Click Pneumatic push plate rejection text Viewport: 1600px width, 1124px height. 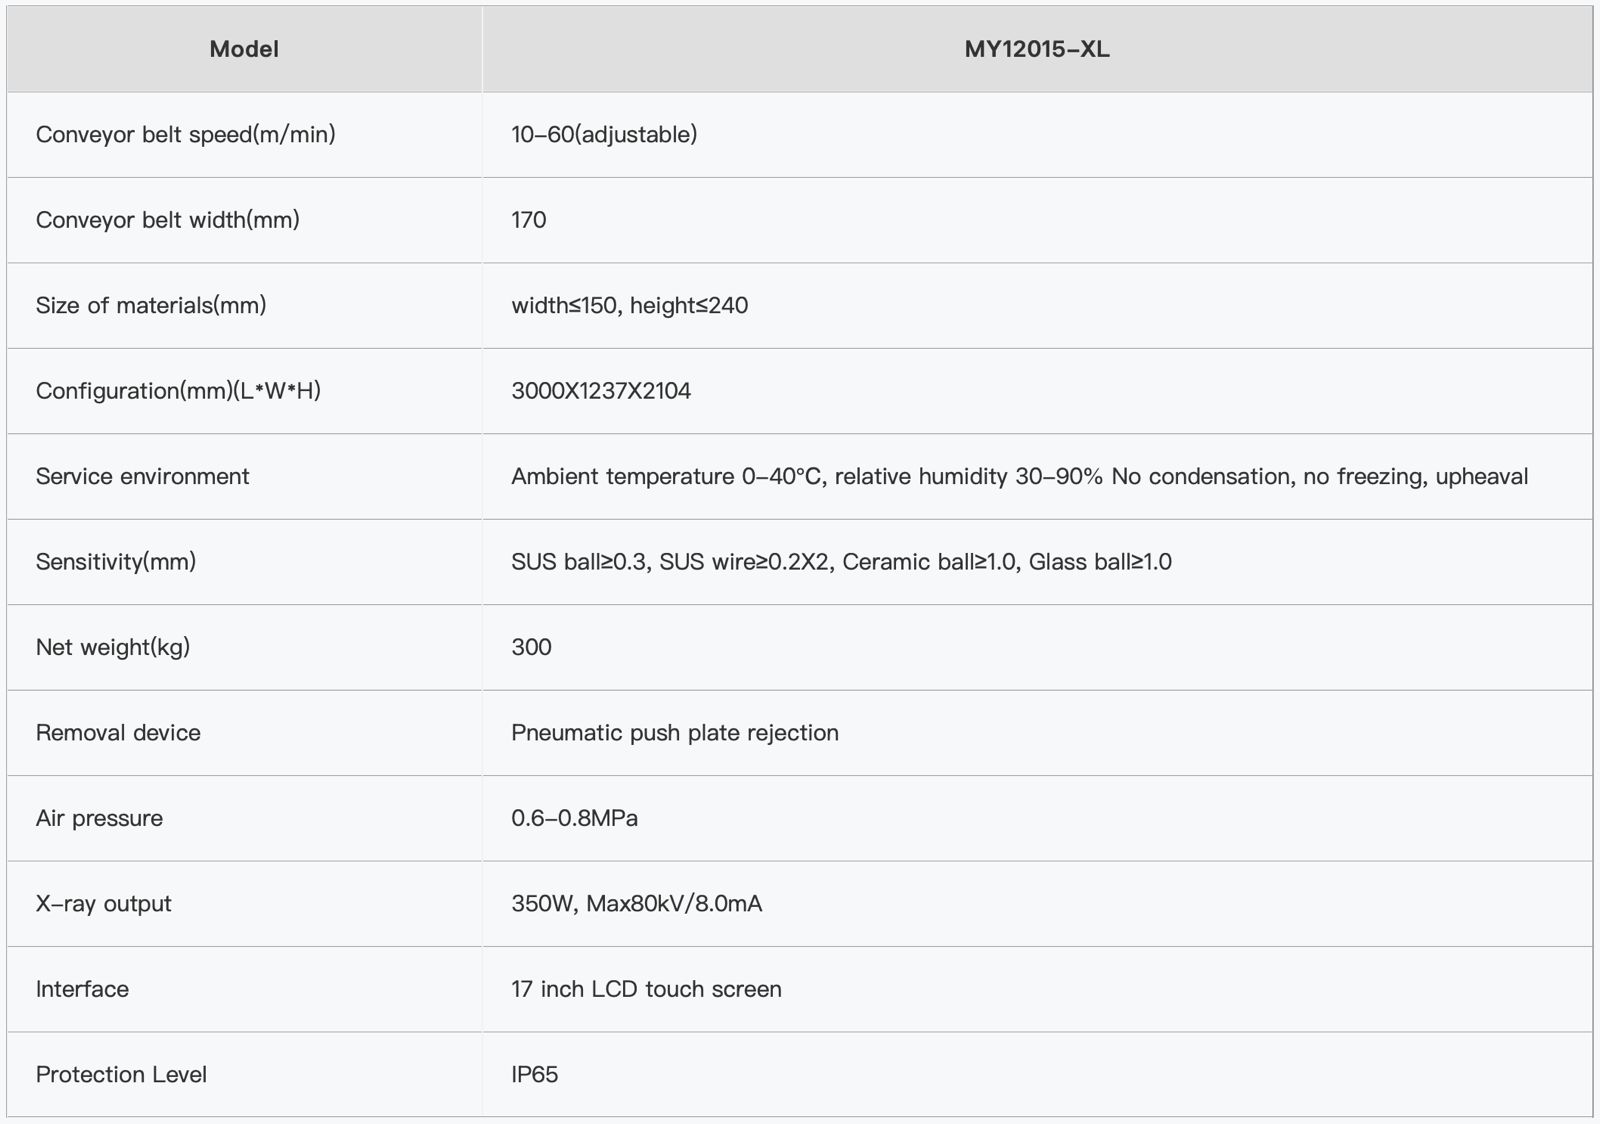[675, 733]
